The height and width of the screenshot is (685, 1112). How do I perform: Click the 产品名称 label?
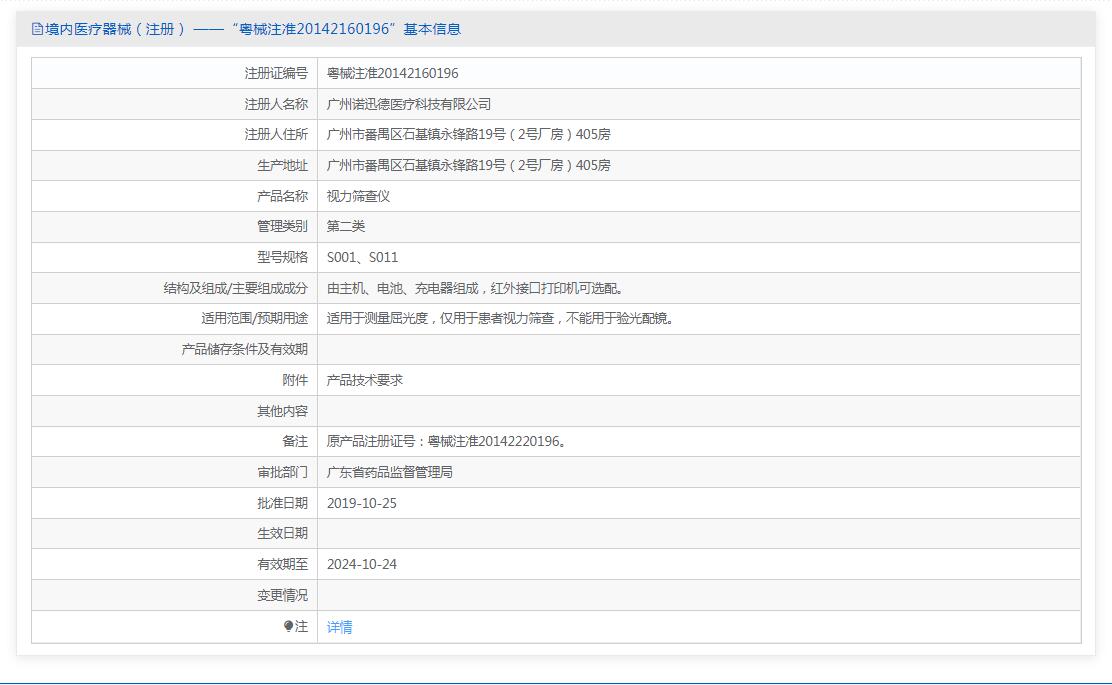click(x=282, y=196)
